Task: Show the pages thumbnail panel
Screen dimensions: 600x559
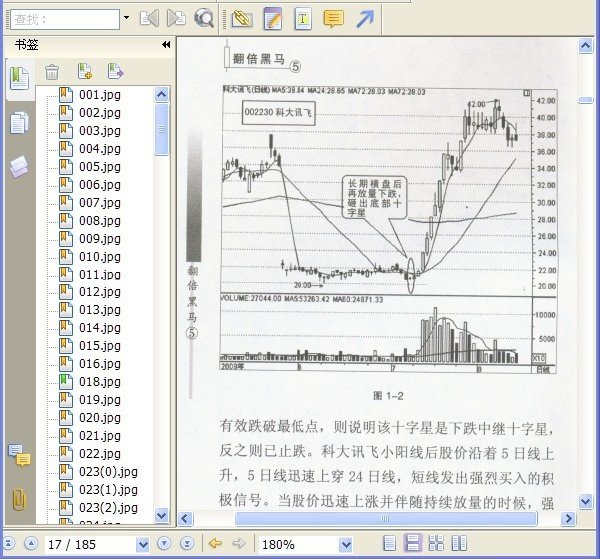Action: point(19,123)
